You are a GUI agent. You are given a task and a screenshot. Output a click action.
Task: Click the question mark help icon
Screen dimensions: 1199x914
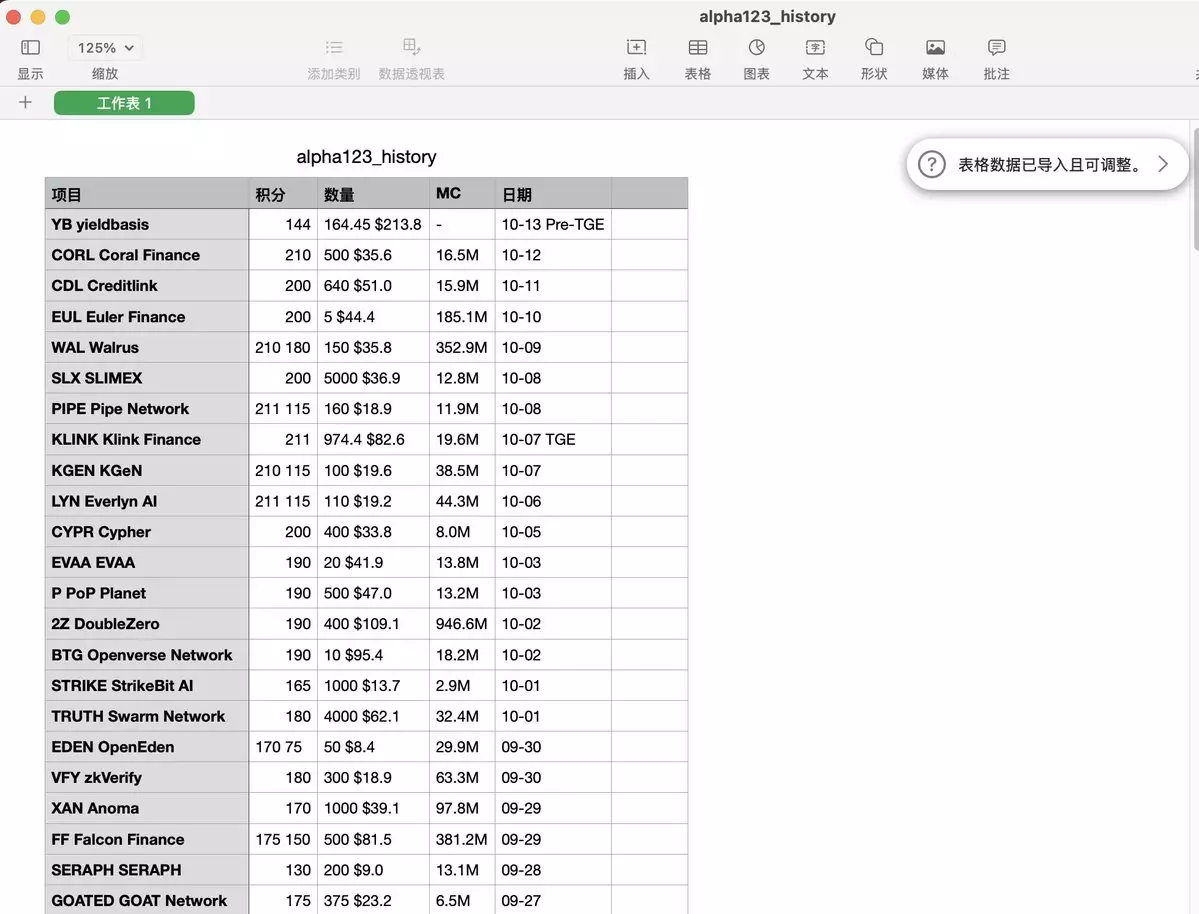[x=931, y=164]
